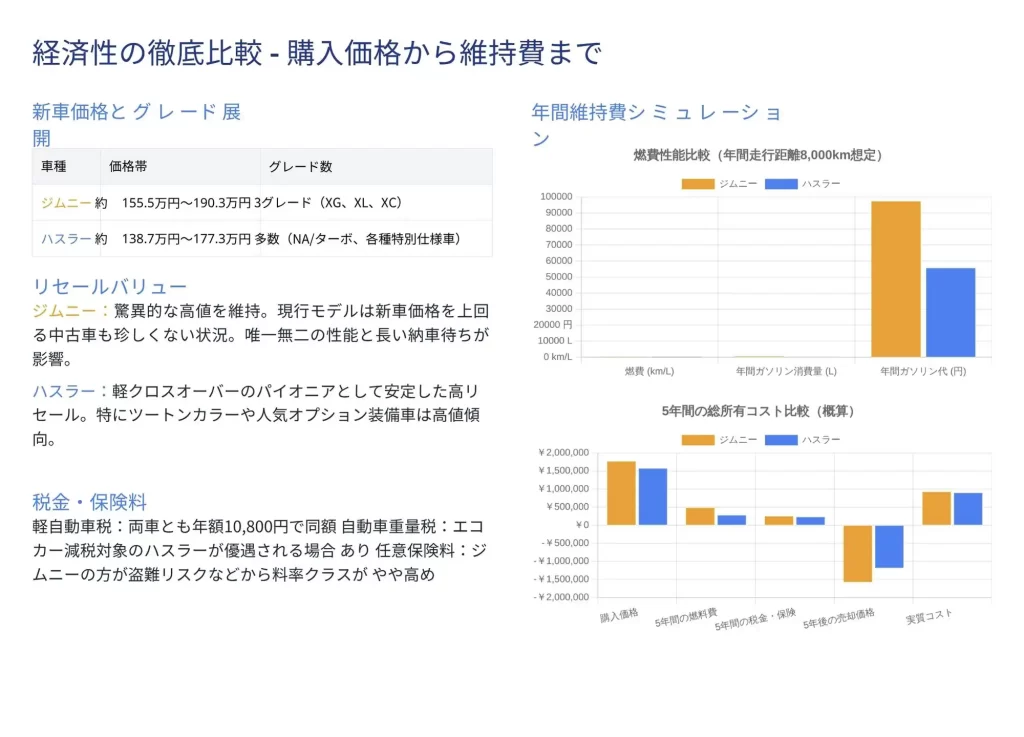1024x737 pixels.
Task: Click the ハスラー row name in price table
Action: click(x=66, y=239)
